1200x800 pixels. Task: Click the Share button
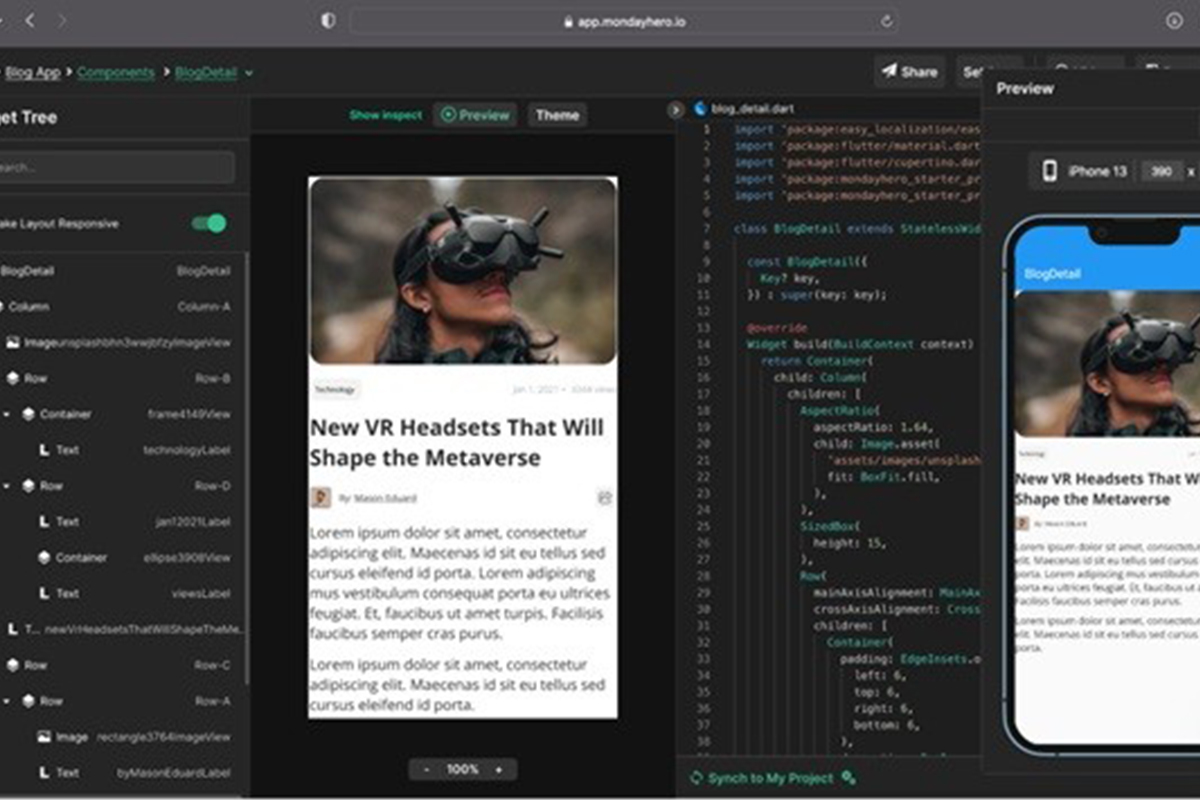coord(909,72)
